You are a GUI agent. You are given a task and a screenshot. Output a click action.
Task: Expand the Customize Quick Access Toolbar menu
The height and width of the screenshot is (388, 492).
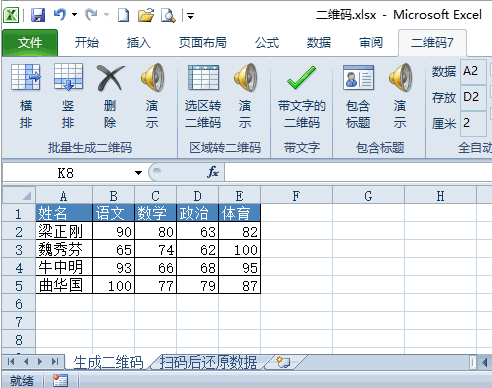(190, 15)
